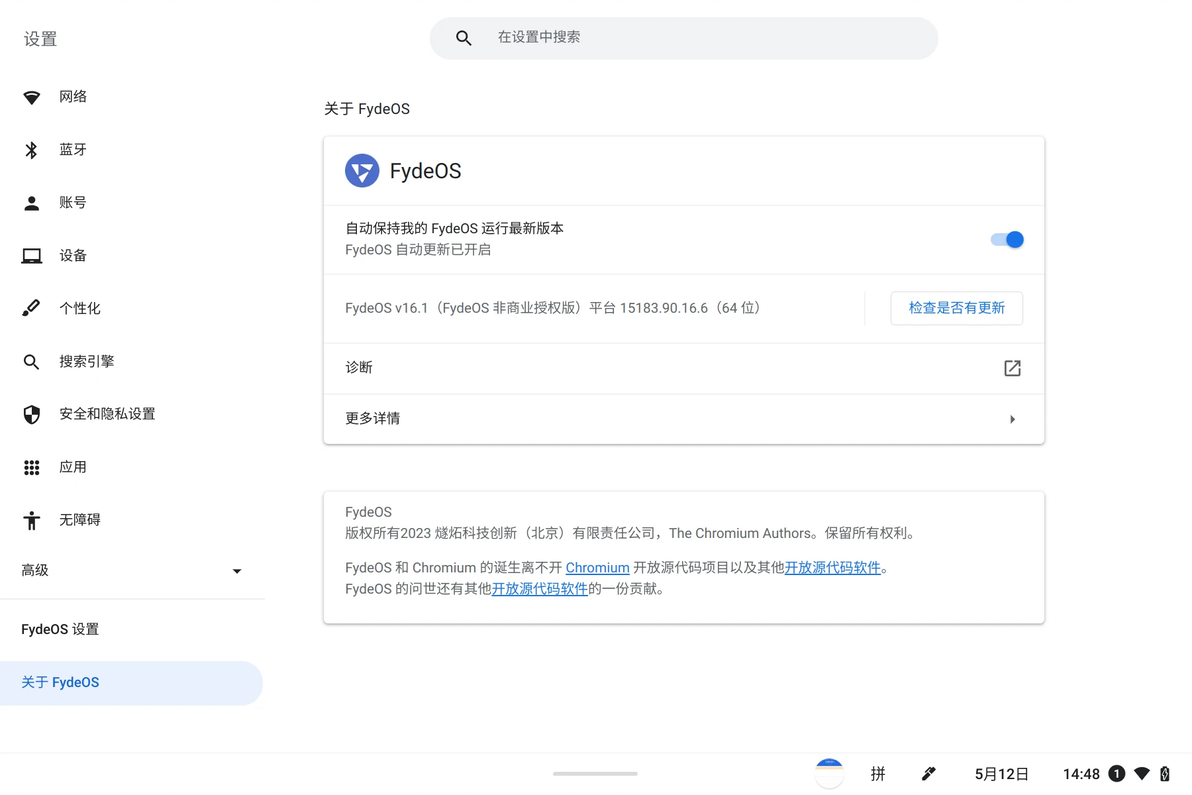Click the Wi-Fi icon beside 网络
1192x795 pixels.
[x=31, y=97]
